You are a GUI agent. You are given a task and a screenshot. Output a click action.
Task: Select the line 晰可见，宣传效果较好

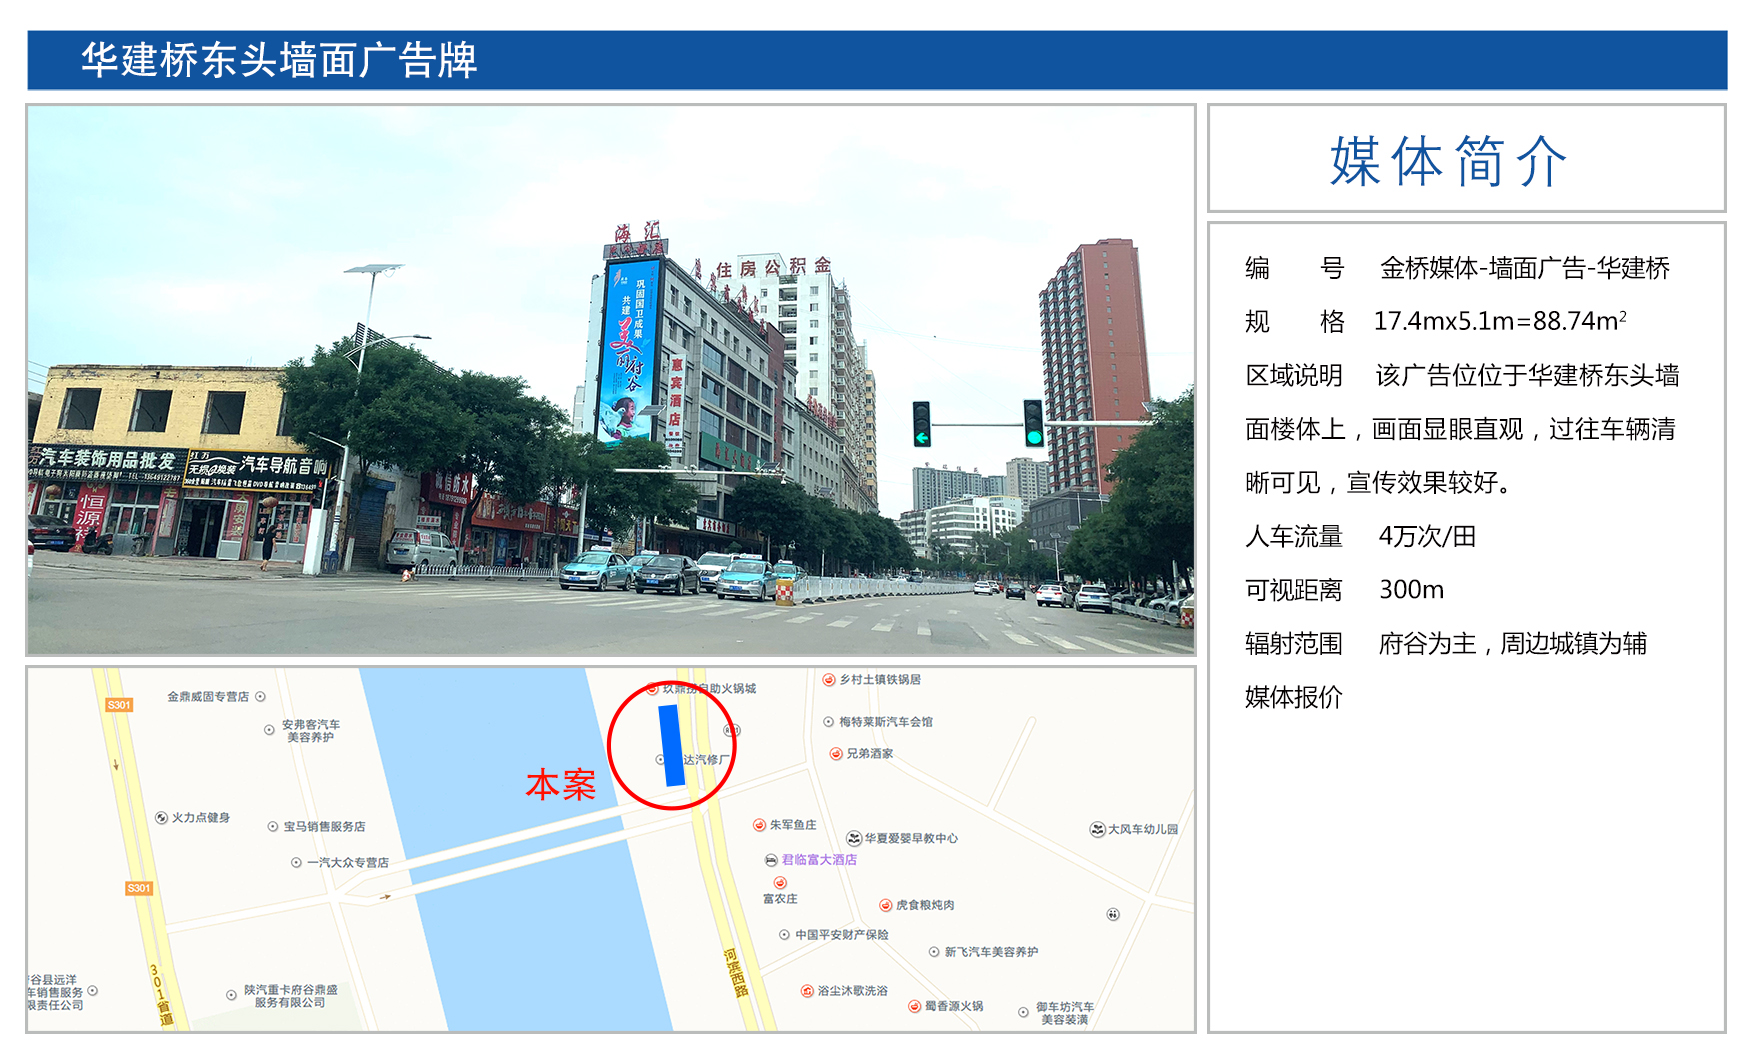[1378, 483]
